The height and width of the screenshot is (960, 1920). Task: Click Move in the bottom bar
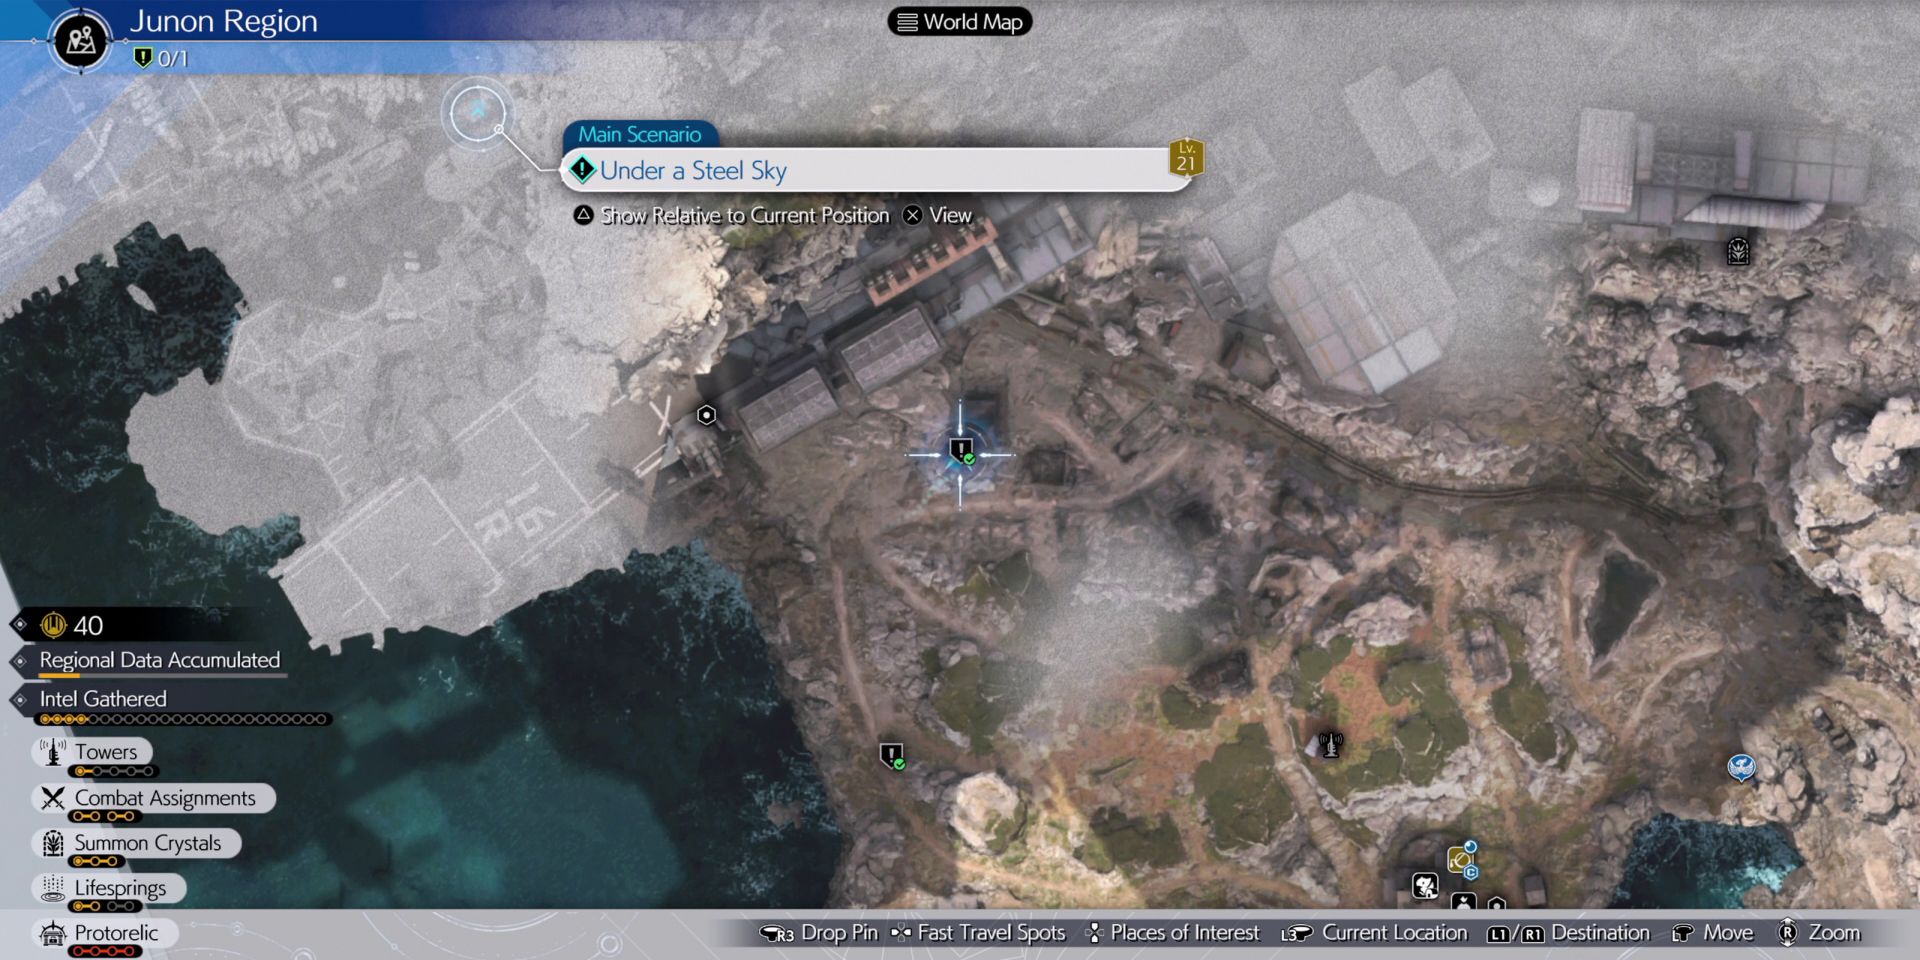pos(1728,933)
